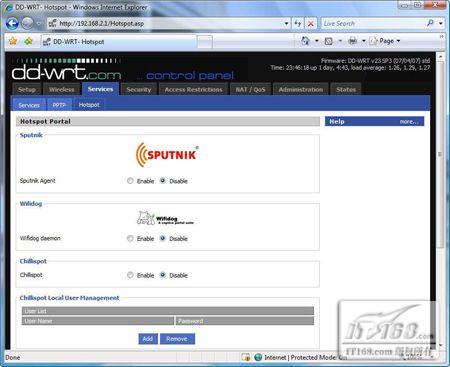Viewport: 450px width, 367px height.
Task: Open Favorites Center star icon
Action: 13,41
